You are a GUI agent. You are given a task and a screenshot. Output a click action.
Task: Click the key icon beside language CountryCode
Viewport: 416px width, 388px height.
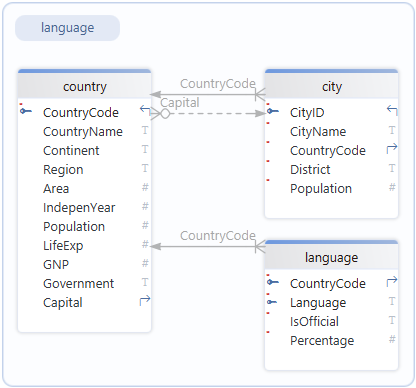(x=273, y=282)
